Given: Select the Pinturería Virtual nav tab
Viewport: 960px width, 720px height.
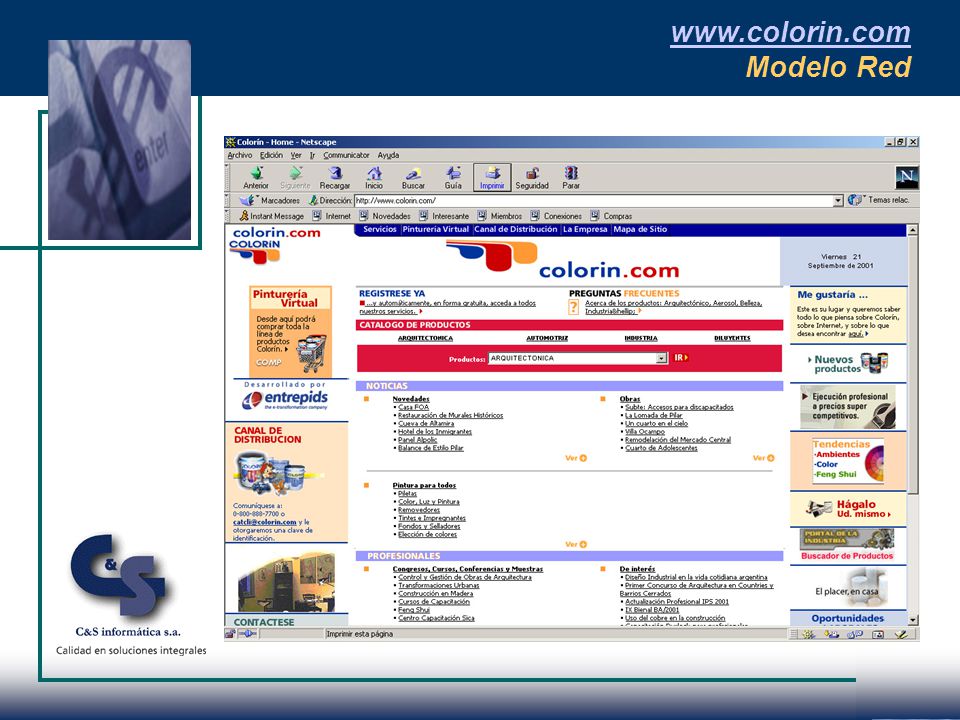Looking at the screenshot, I should click(436, 230).
